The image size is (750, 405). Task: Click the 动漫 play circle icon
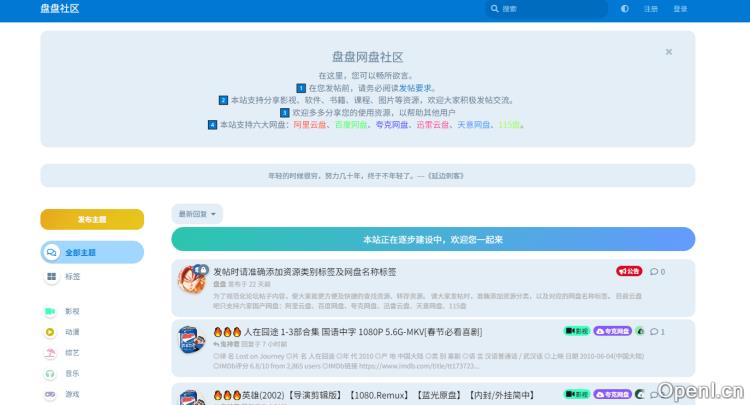[49, 332]
